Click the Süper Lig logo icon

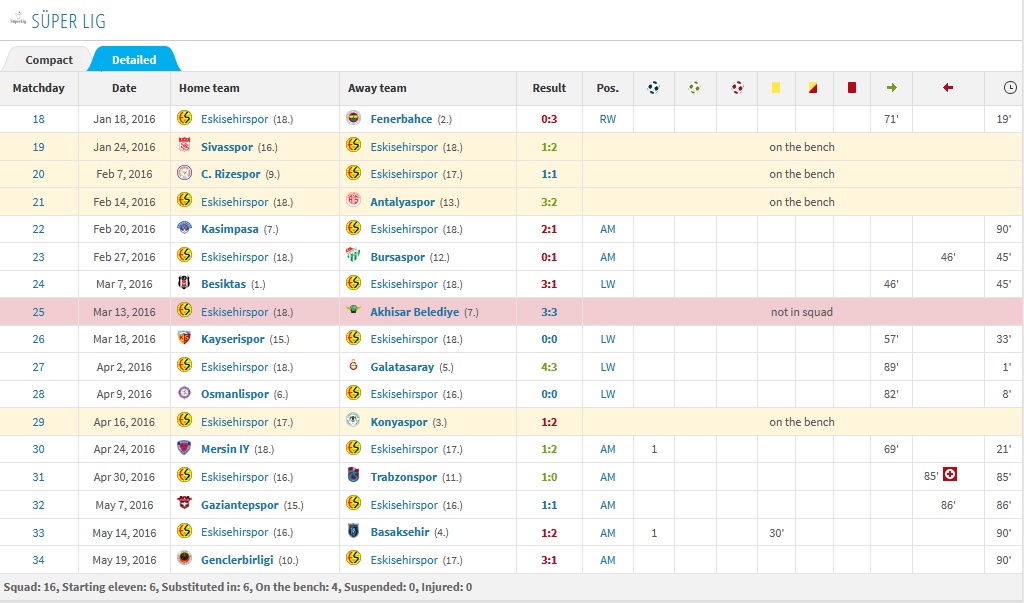point(18,20)
